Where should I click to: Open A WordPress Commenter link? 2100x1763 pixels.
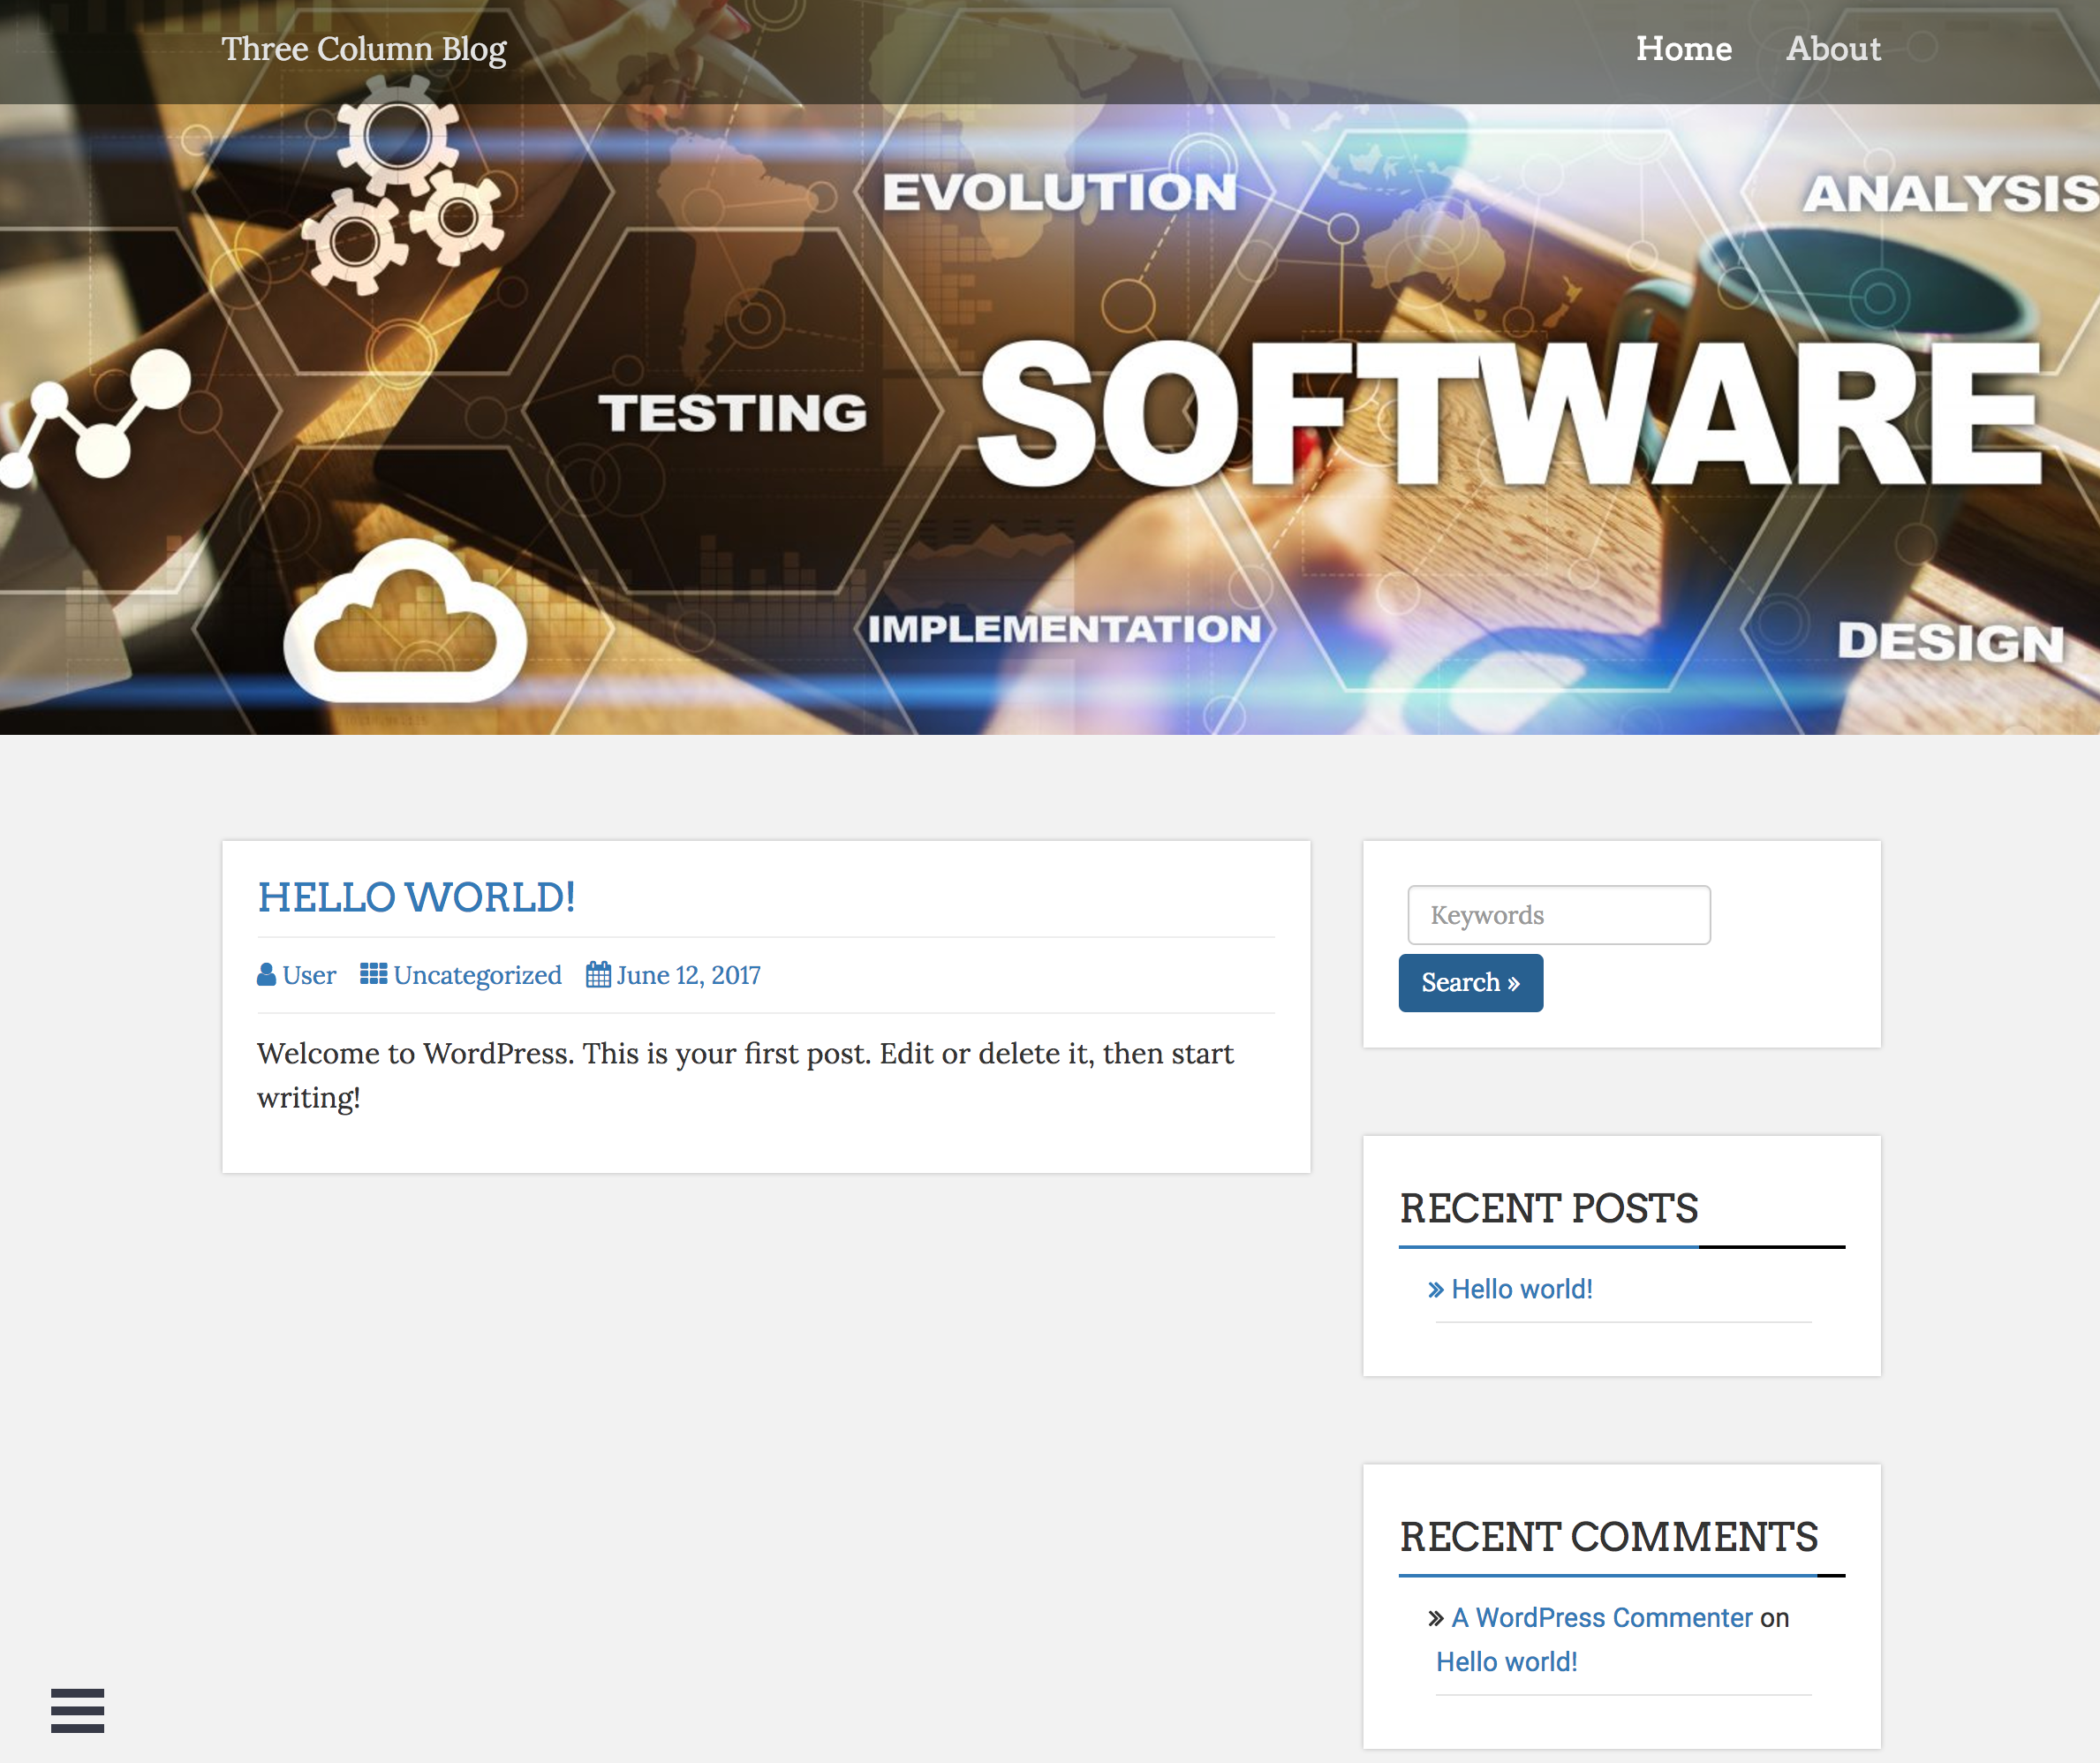click(x=1601, y=1618)
